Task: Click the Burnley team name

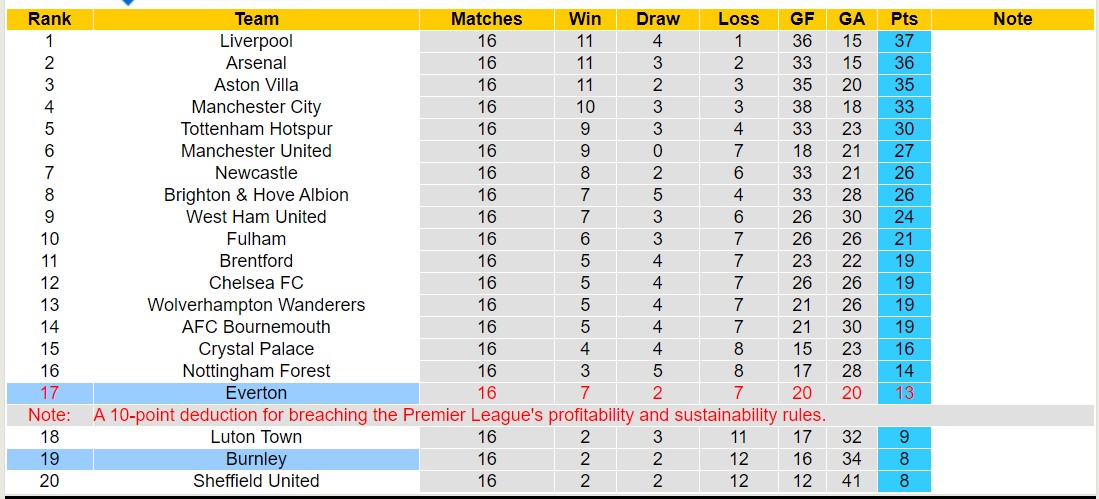Action: pyautogui.click(x=256, y=459)
